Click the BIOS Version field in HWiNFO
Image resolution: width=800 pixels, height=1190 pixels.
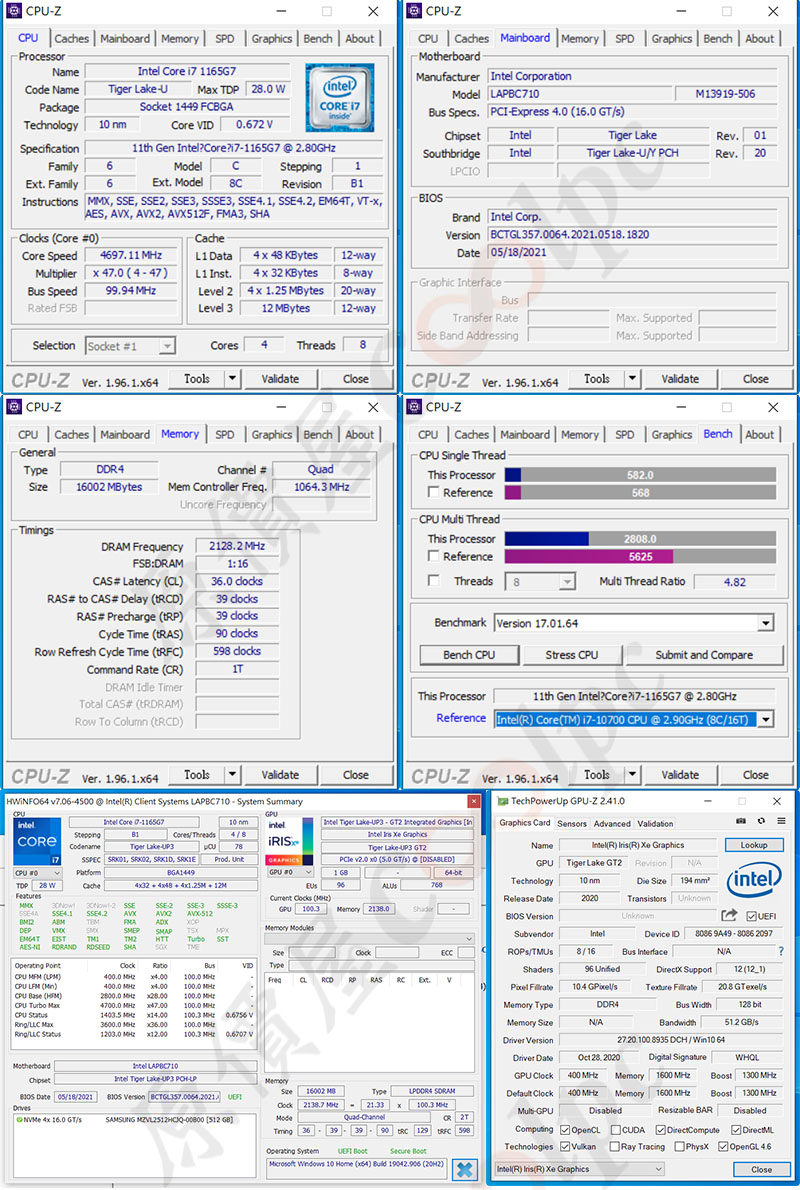184,1097
